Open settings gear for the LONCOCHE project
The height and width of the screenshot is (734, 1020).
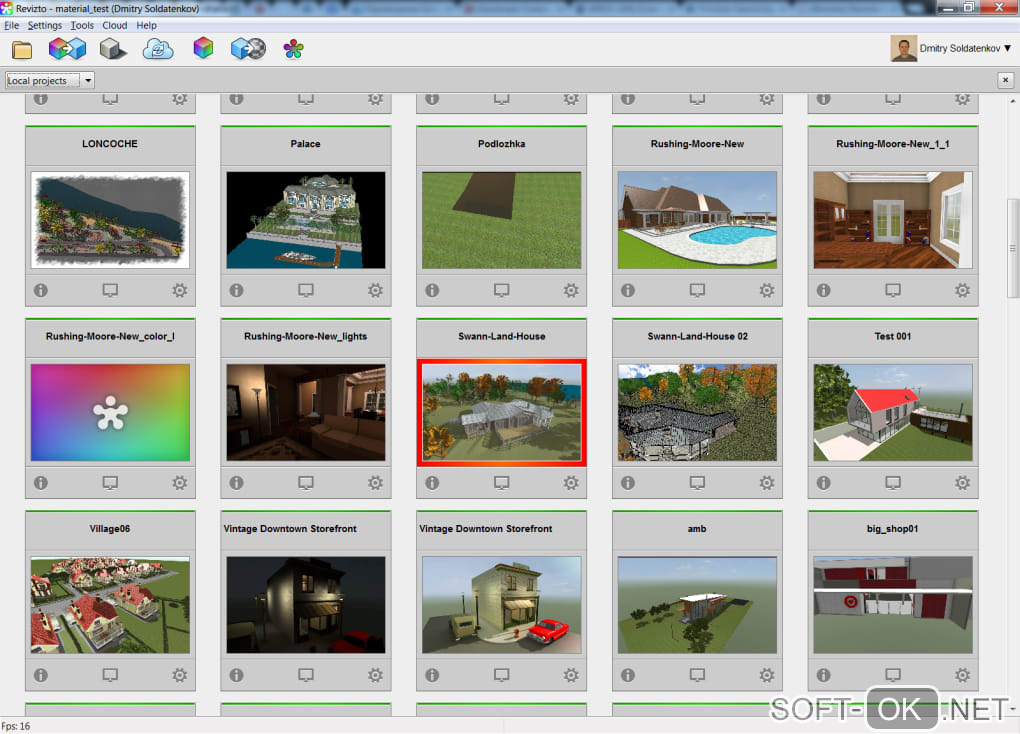coord(180,290)
